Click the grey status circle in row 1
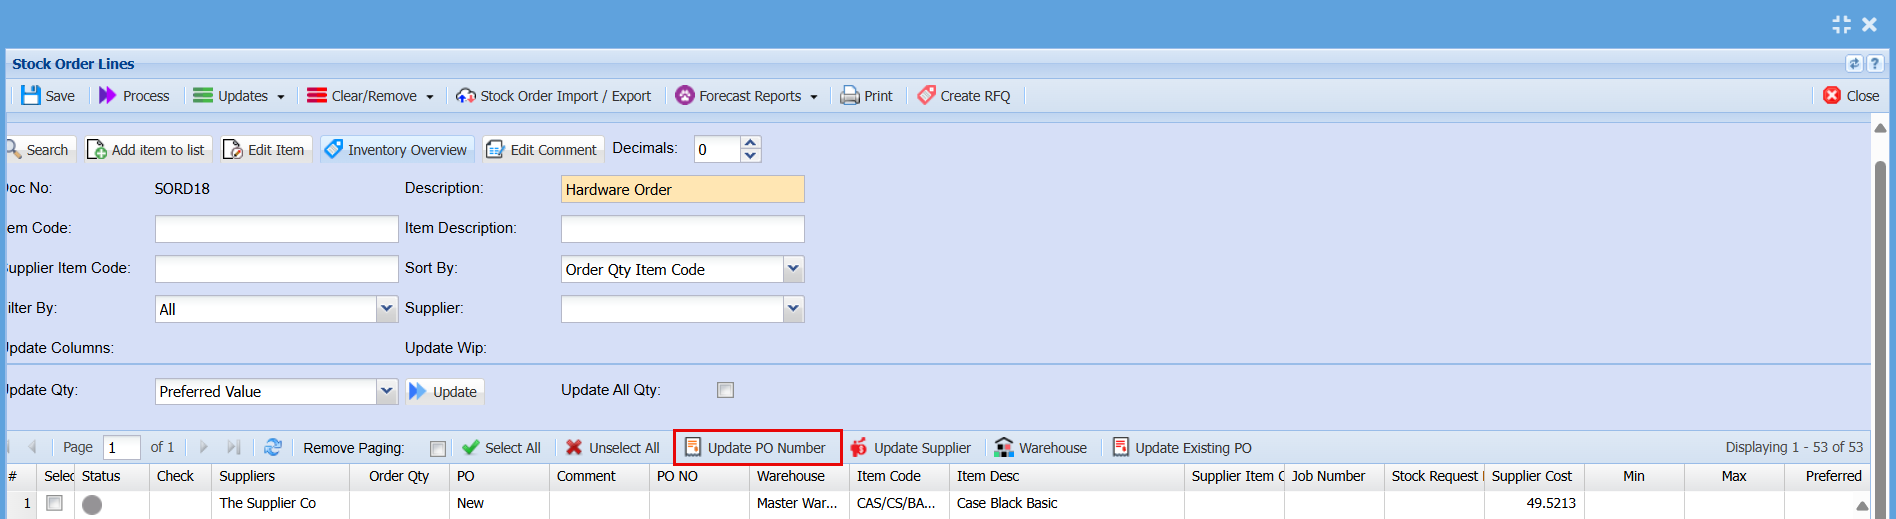 (x=92, y=505)
